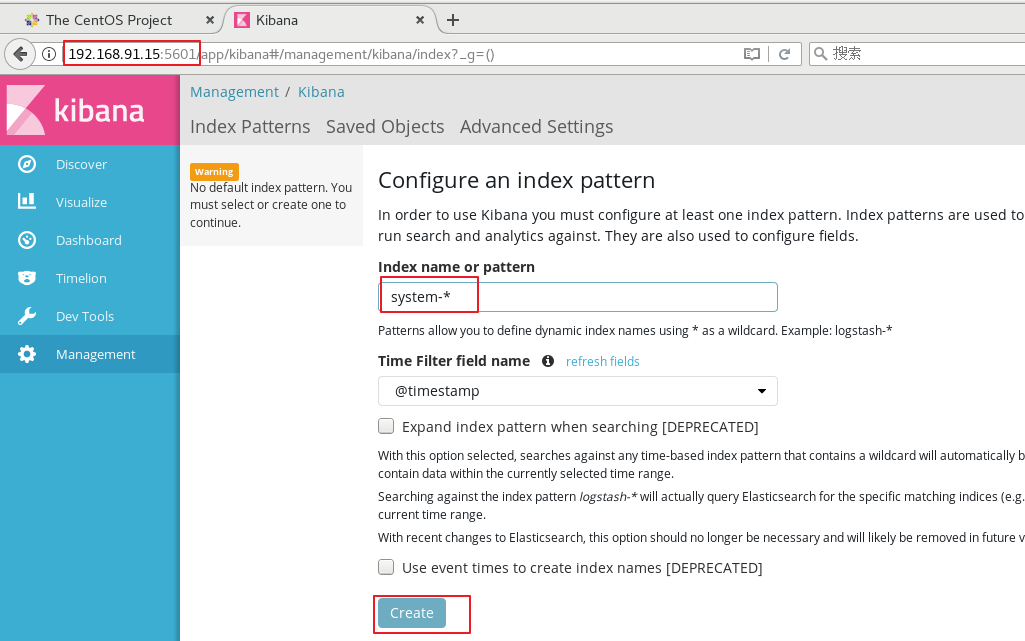
Task: Click info icon next to Time Filter field name
Action: (x=548, y=361)
